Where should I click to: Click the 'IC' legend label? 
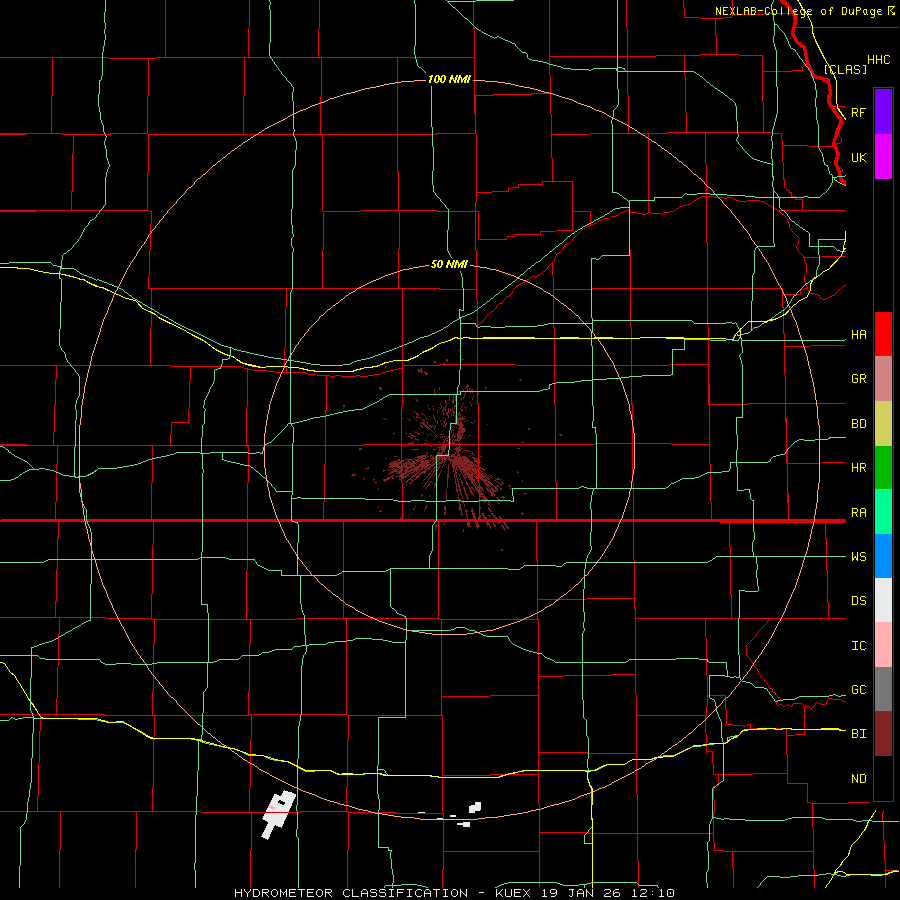[858, 646]
